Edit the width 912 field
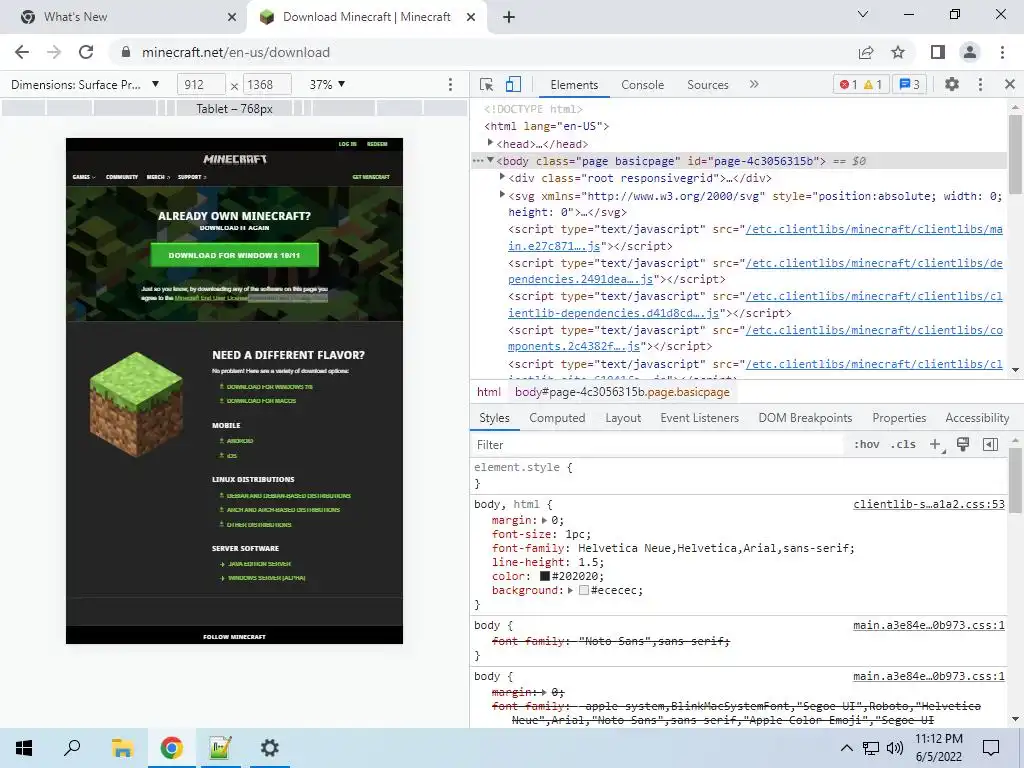This screenshot has height=768, width=1024. click(x=201, y=84)
